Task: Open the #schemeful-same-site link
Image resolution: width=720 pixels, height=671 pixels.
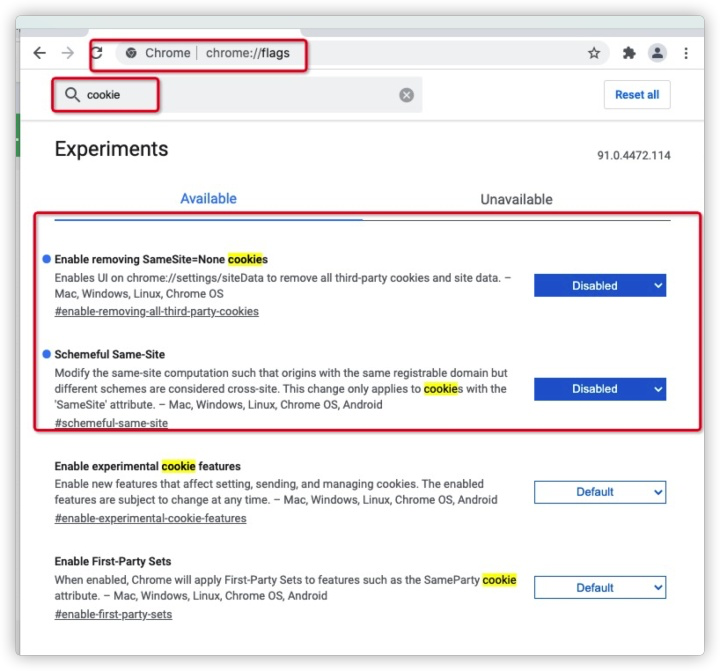Action: pos(111,423)
